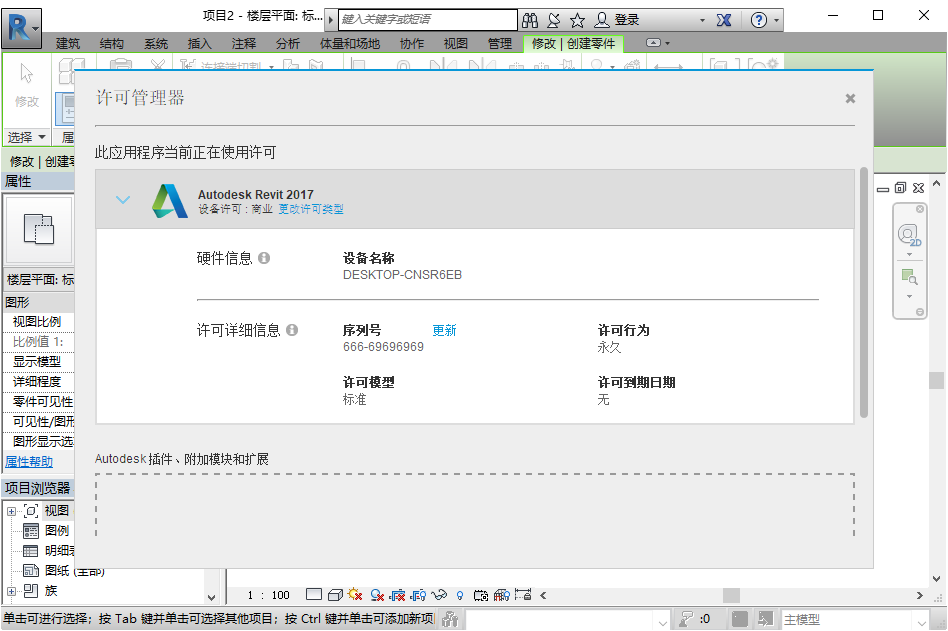Click the 更改许可类型 link
This screenshot has height=631, width=948.
coord(311,209)
